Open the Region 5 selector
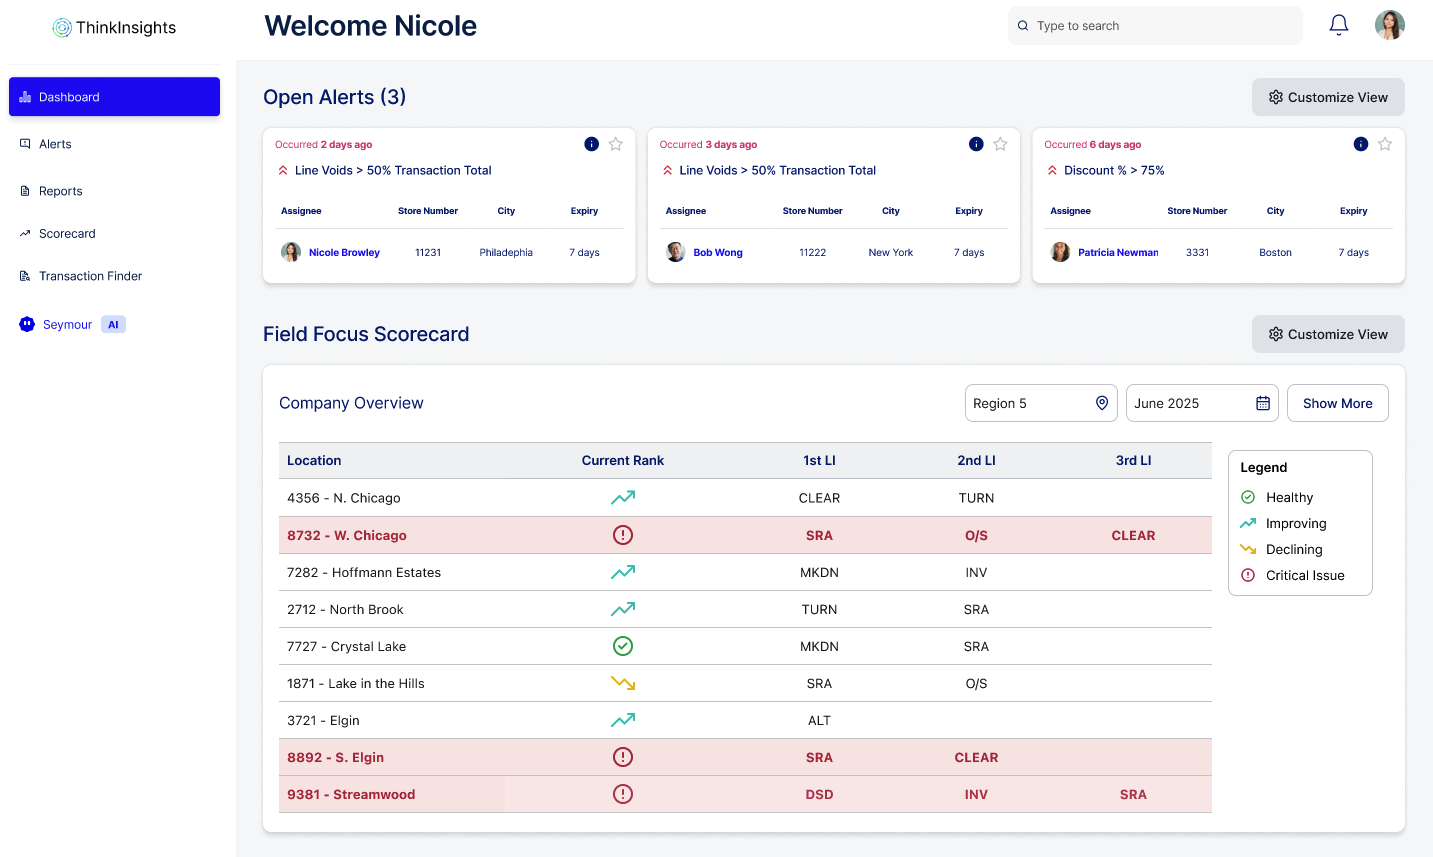This screenshot has height=857, width=1433. 1040,403
